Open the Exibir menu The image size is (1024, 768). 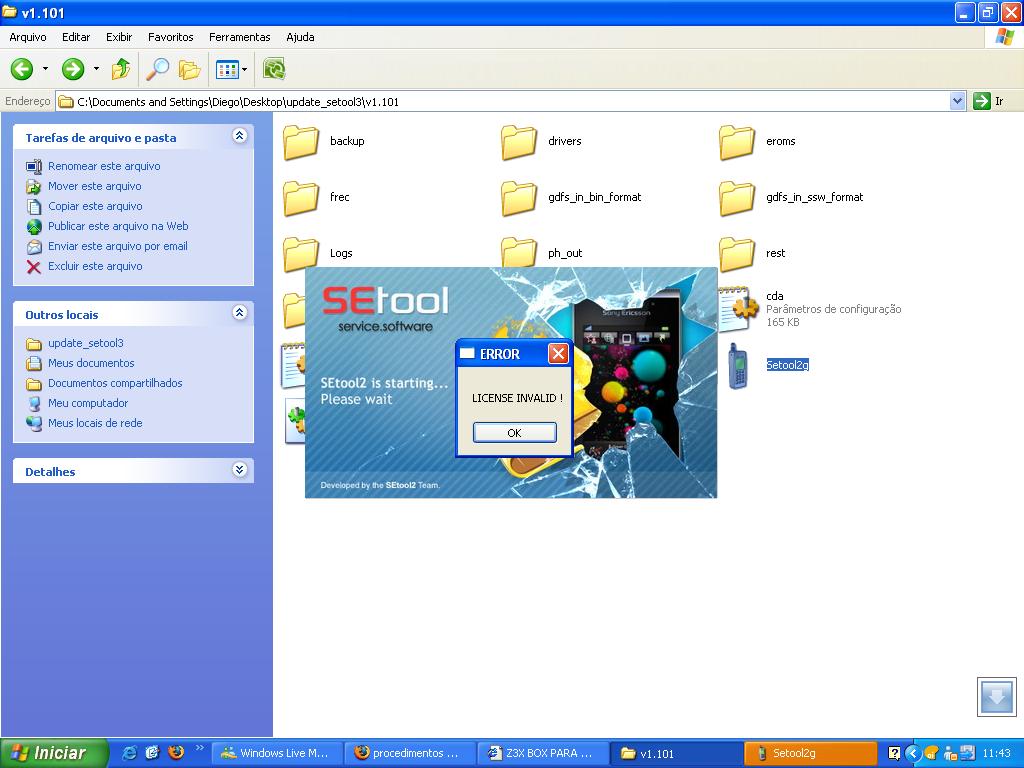pyautogui.click(x=119, y=37)
